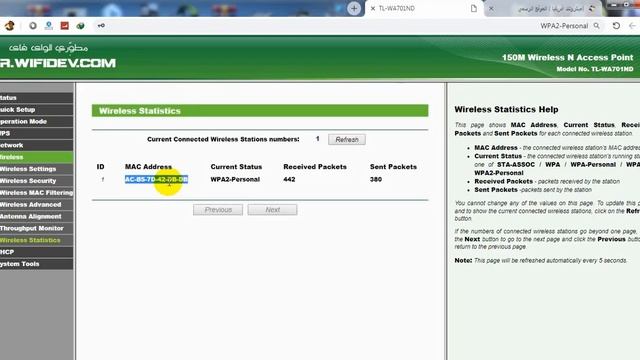Open the Status menu item

pyautogui.click(x=37, y=98)
